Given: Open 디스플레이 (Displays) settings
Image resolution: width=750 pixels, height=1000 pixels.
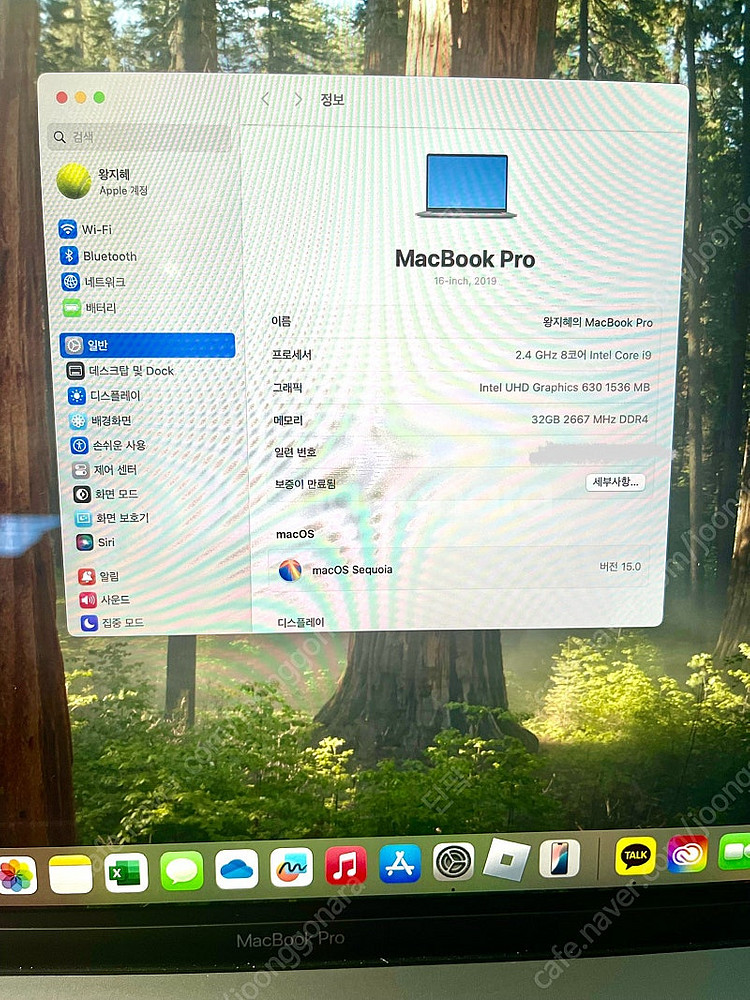Looking at the screenshot, I should tap(103, 395).
